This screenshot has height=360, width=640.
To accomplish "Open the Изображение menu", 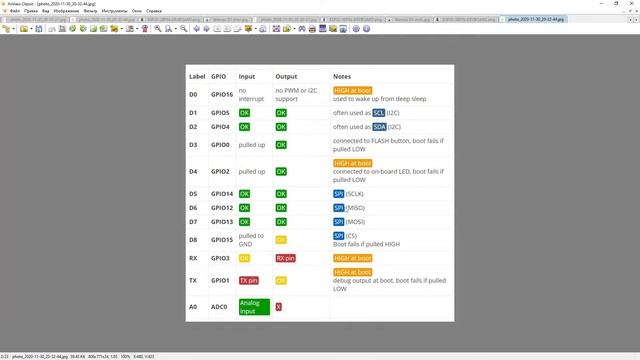I will pos(66,11).
